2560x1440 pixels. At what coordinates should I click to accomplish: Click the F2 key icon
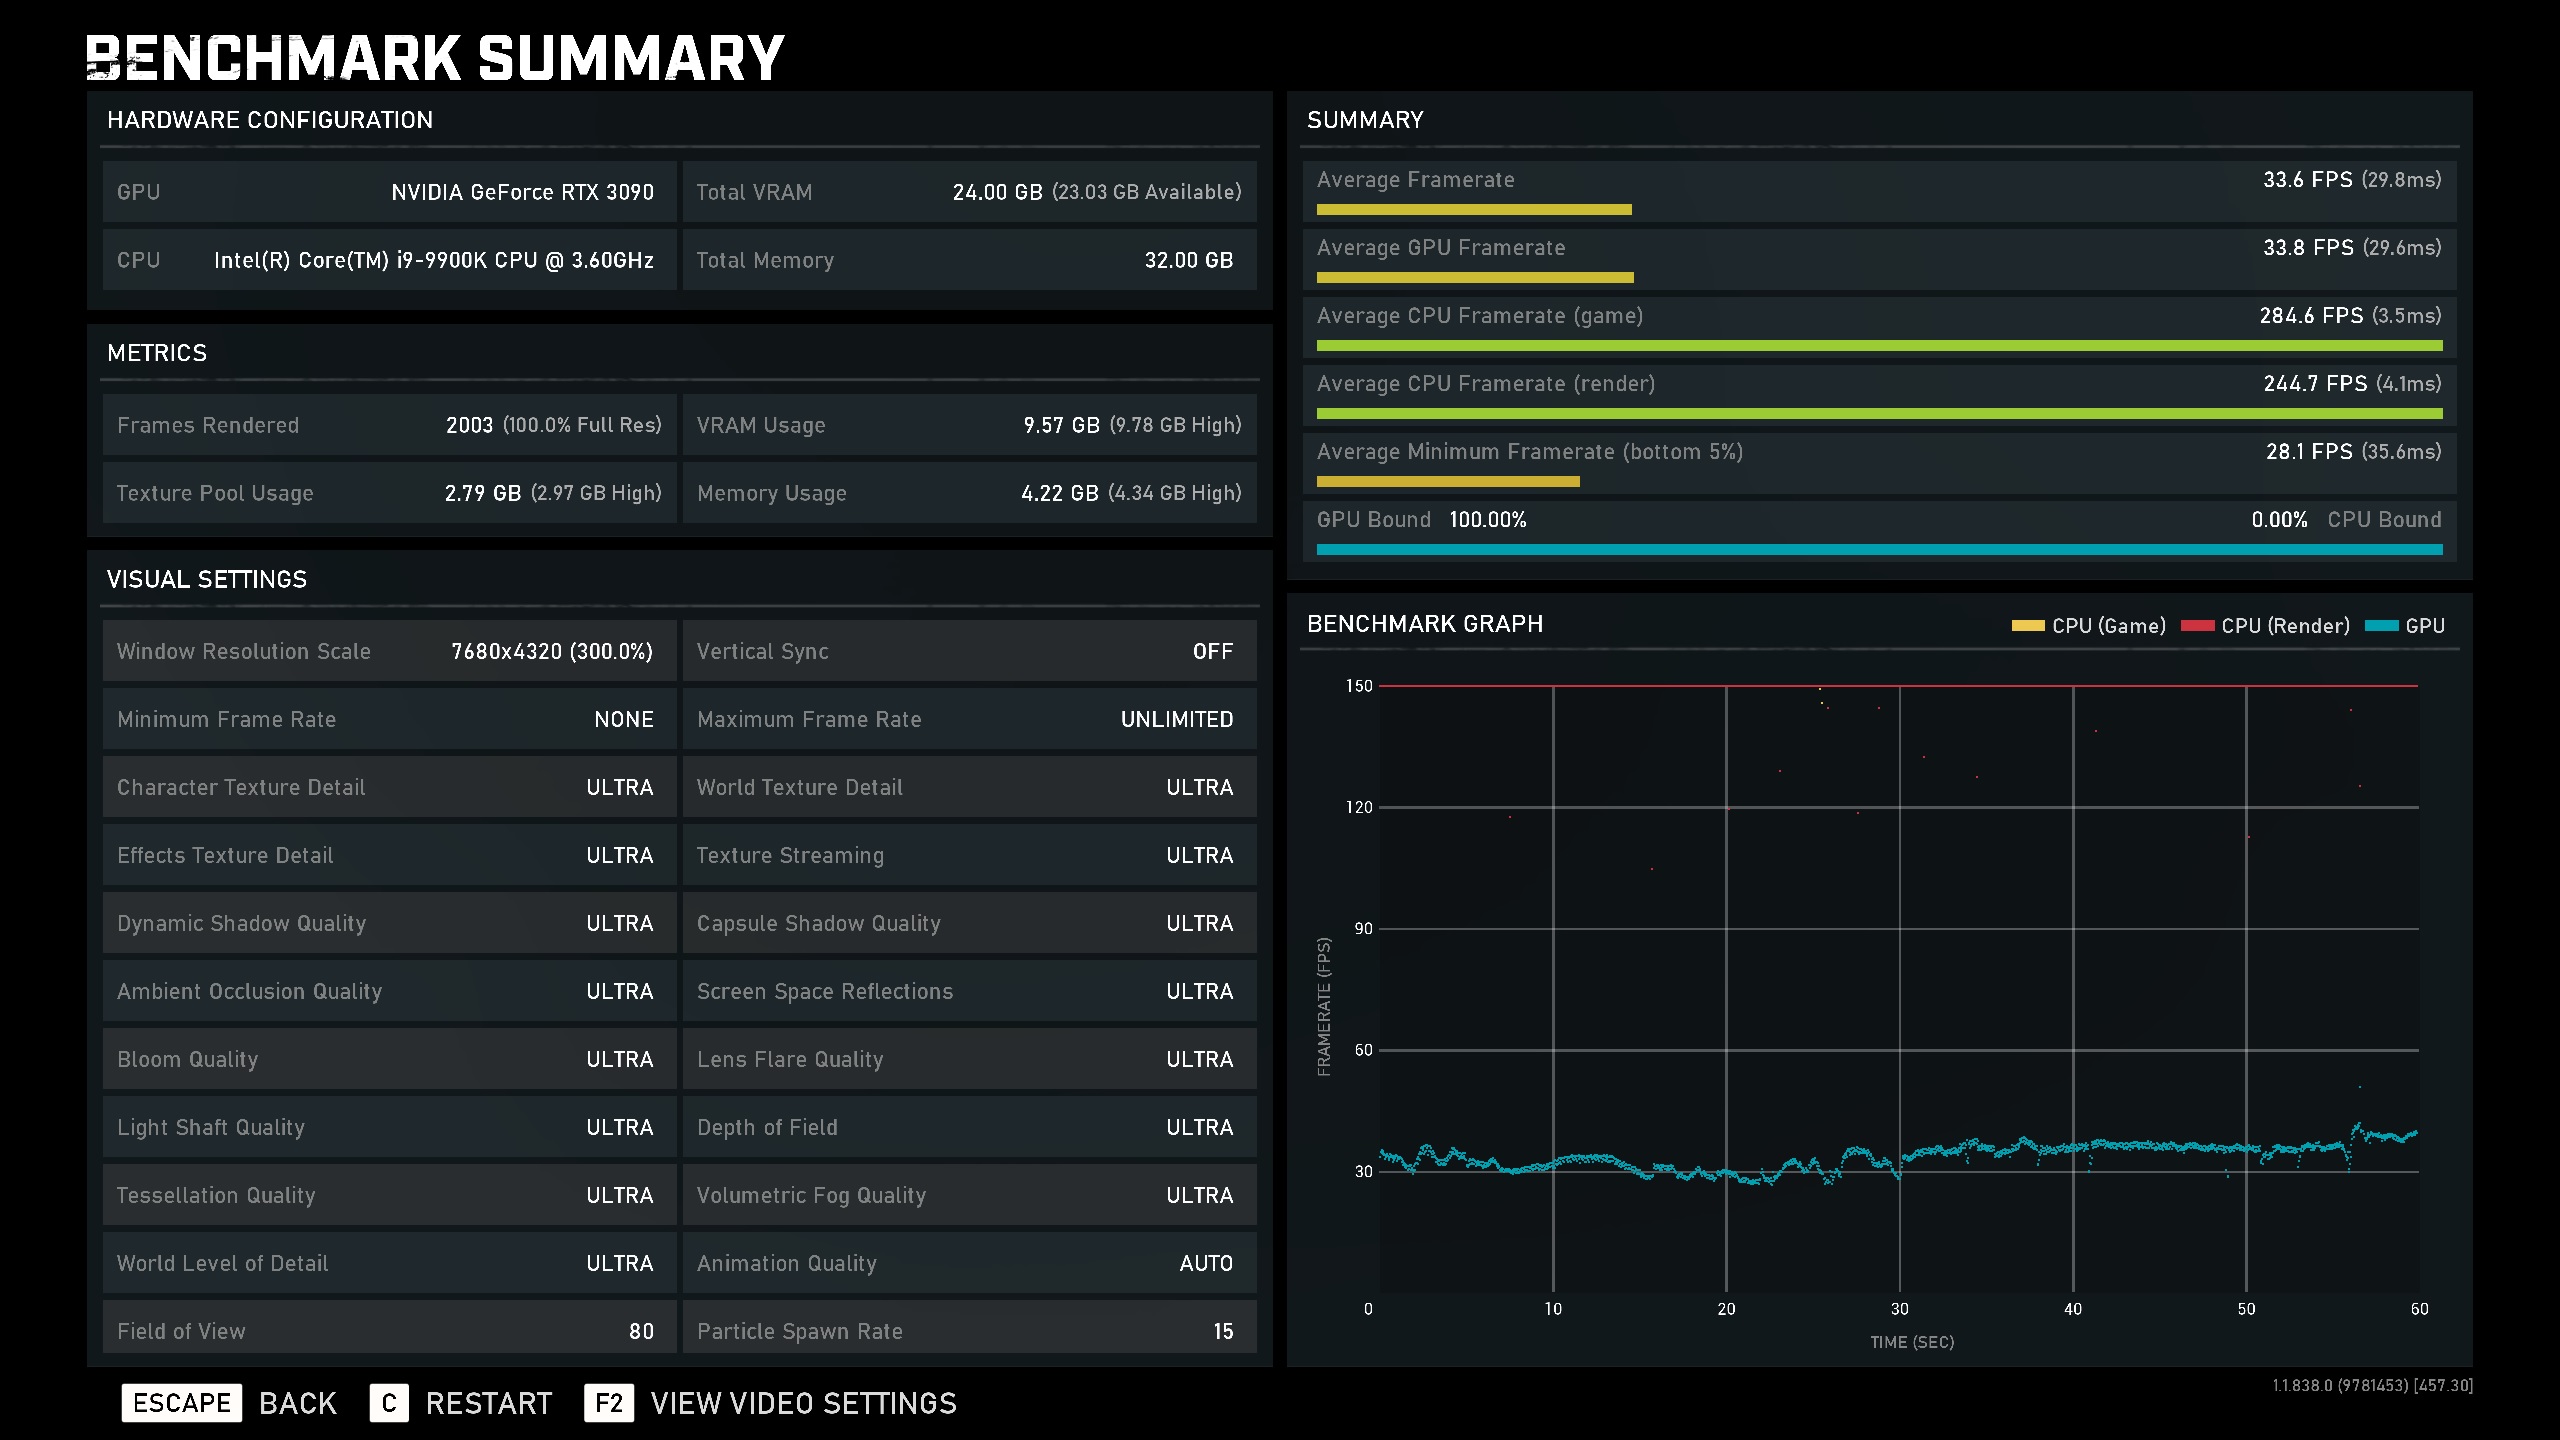tap(608, 1403)
